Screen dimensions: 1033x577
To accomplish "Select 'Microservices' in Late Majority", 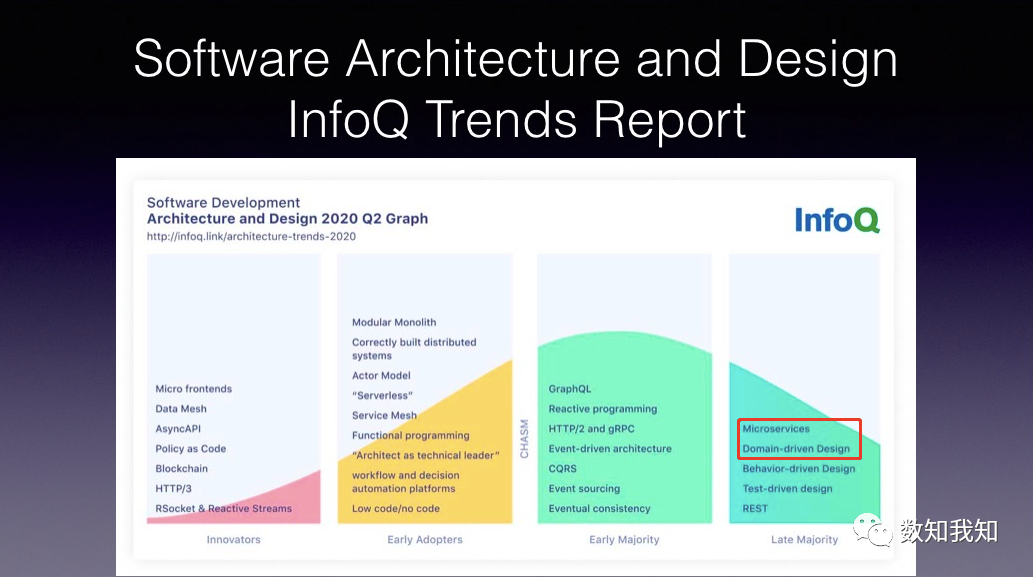I will (x=776, y=429).
